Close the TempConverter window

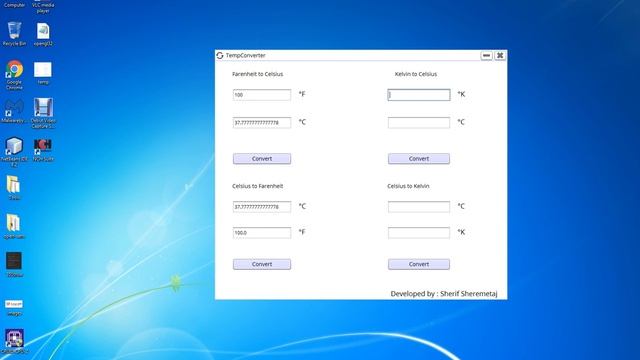click(x=500, y=56)
